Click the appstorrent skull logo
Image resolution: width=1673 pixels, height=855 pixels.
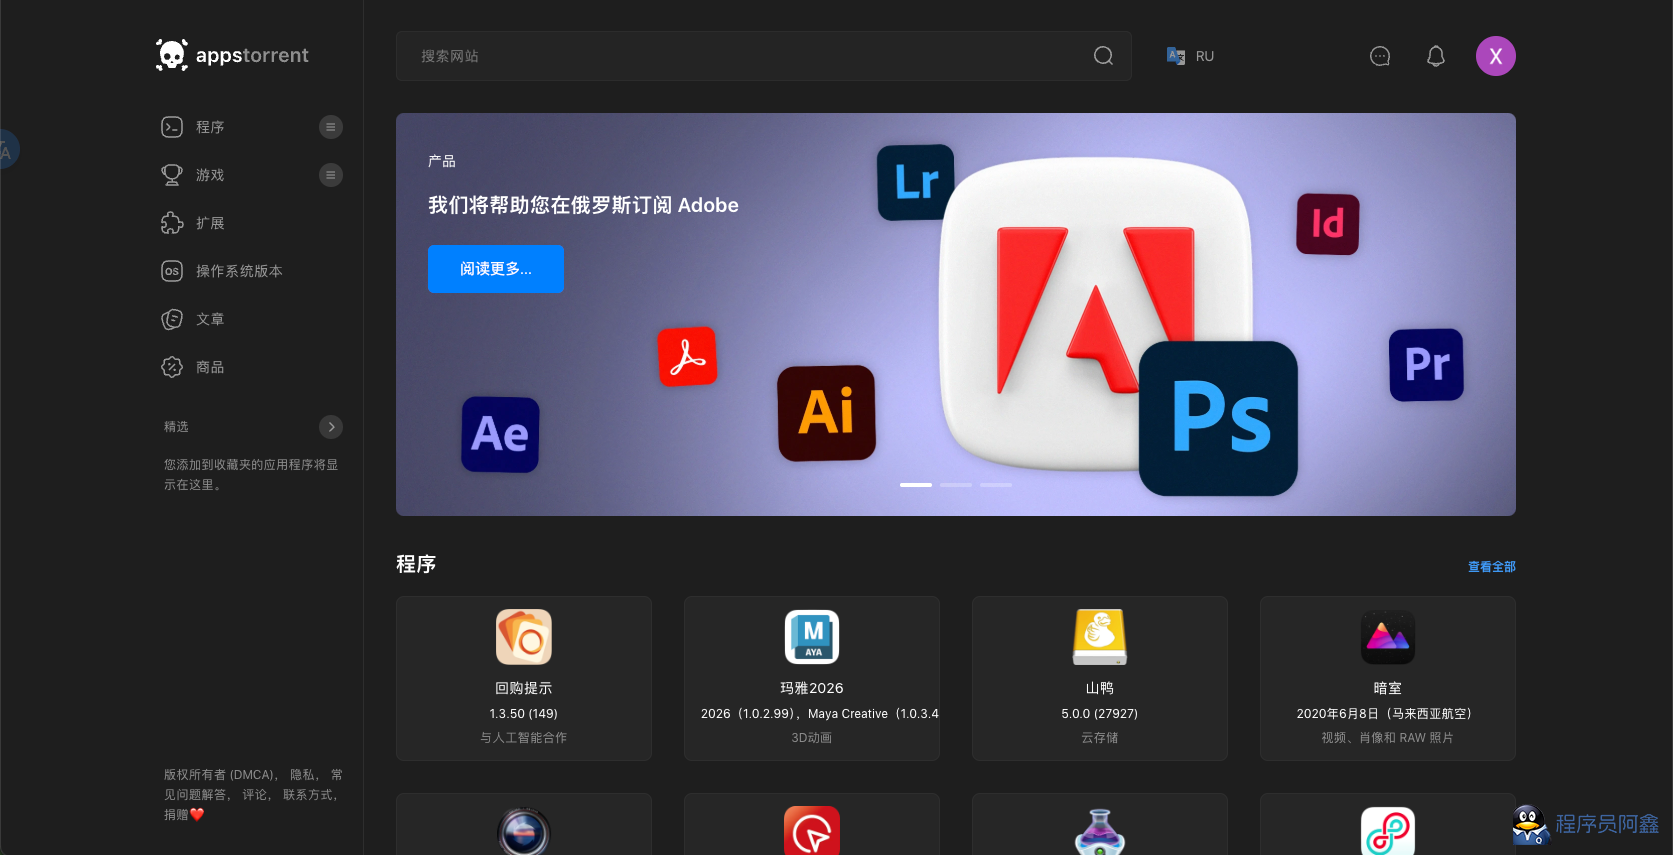pos(232,55)
